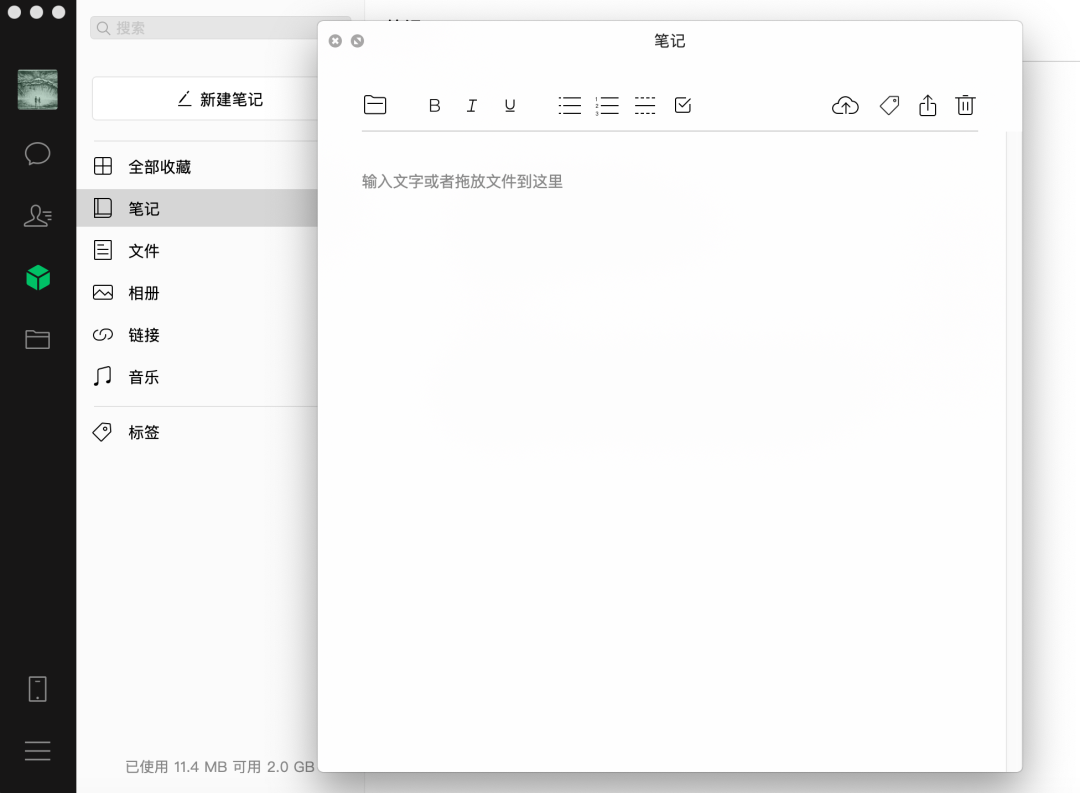Screen dimensions: 1080x793
Task: Click the cloud upload icon
Action: (845, 105)
